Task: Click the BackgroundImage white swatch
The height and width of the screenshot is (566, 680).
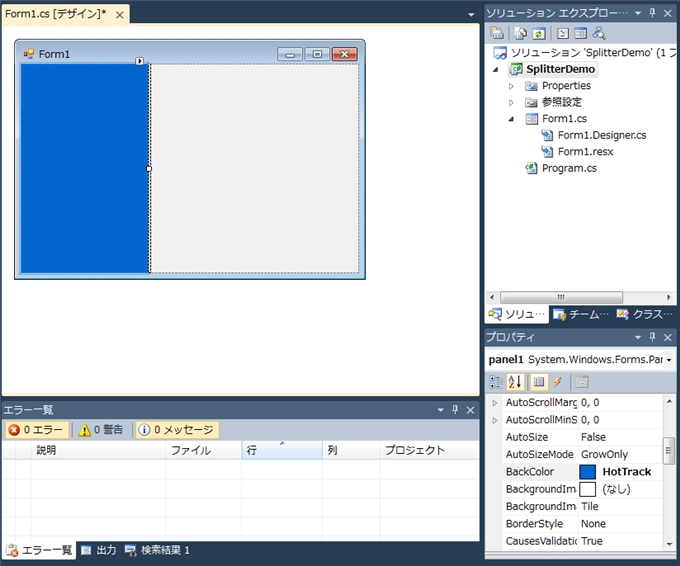Action: [x=588, y=489]
